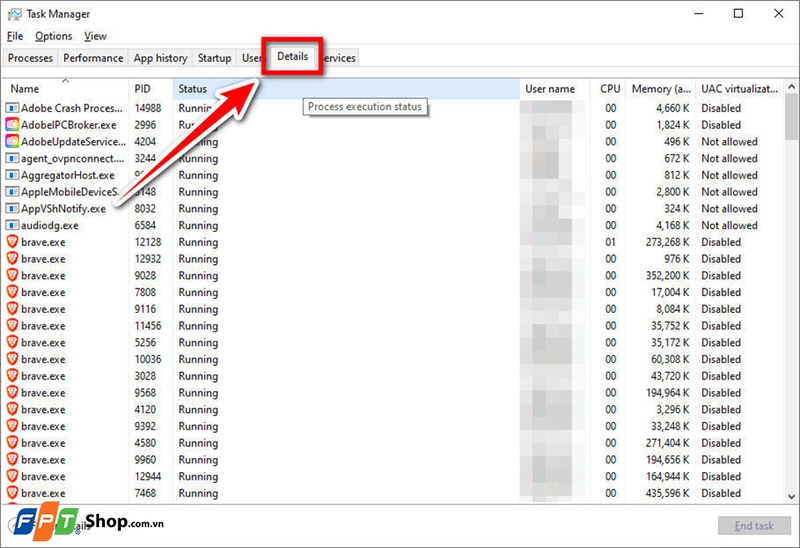Click the AppVShNotify.exe icon
This screenshot has height=548, width=800.
coord(12,209)
